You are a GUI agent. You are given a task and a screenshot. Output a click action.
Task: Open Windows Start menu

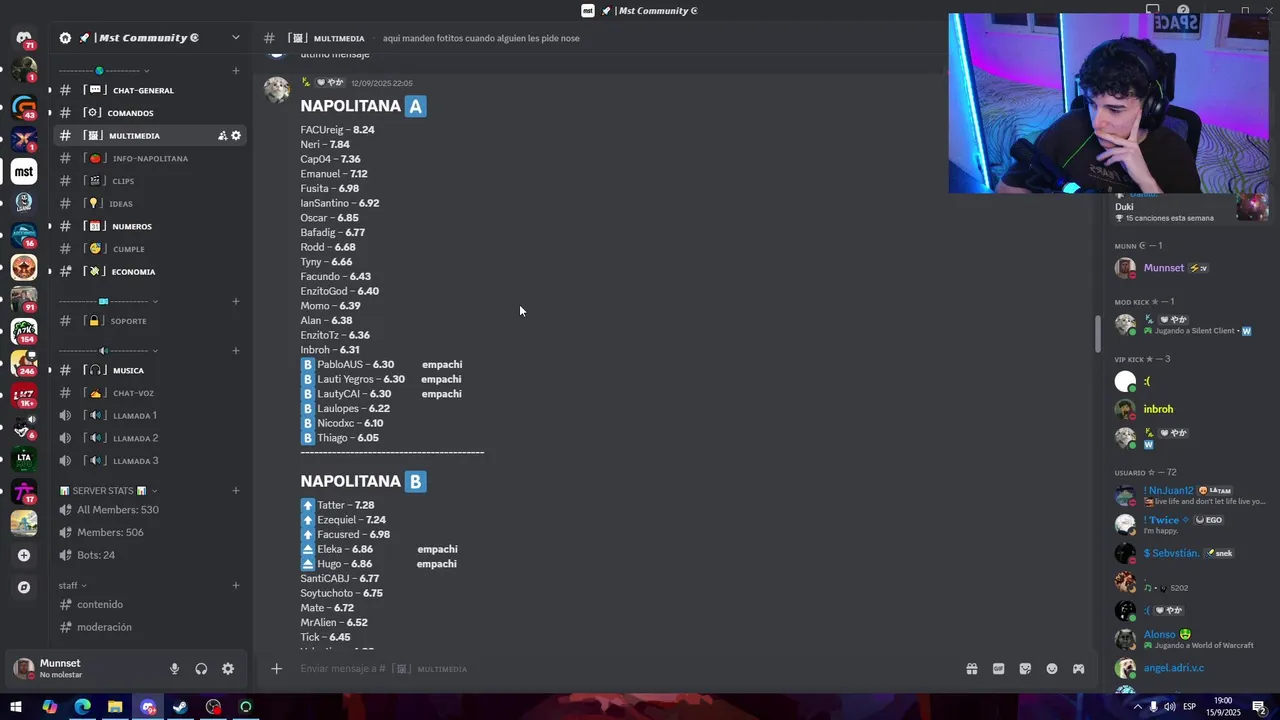click(16, 707)
